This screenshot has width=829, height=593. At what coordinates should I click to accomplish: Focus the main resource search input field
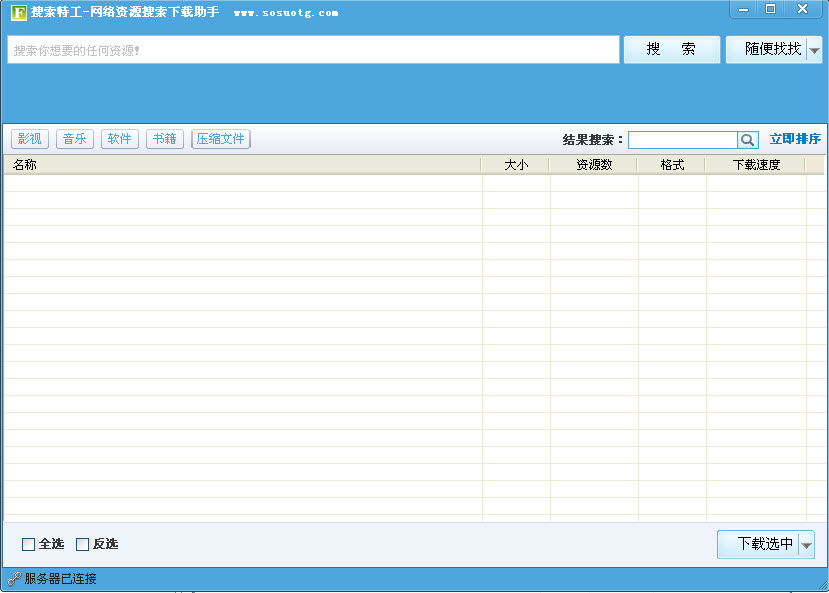(x=313, y=50)
